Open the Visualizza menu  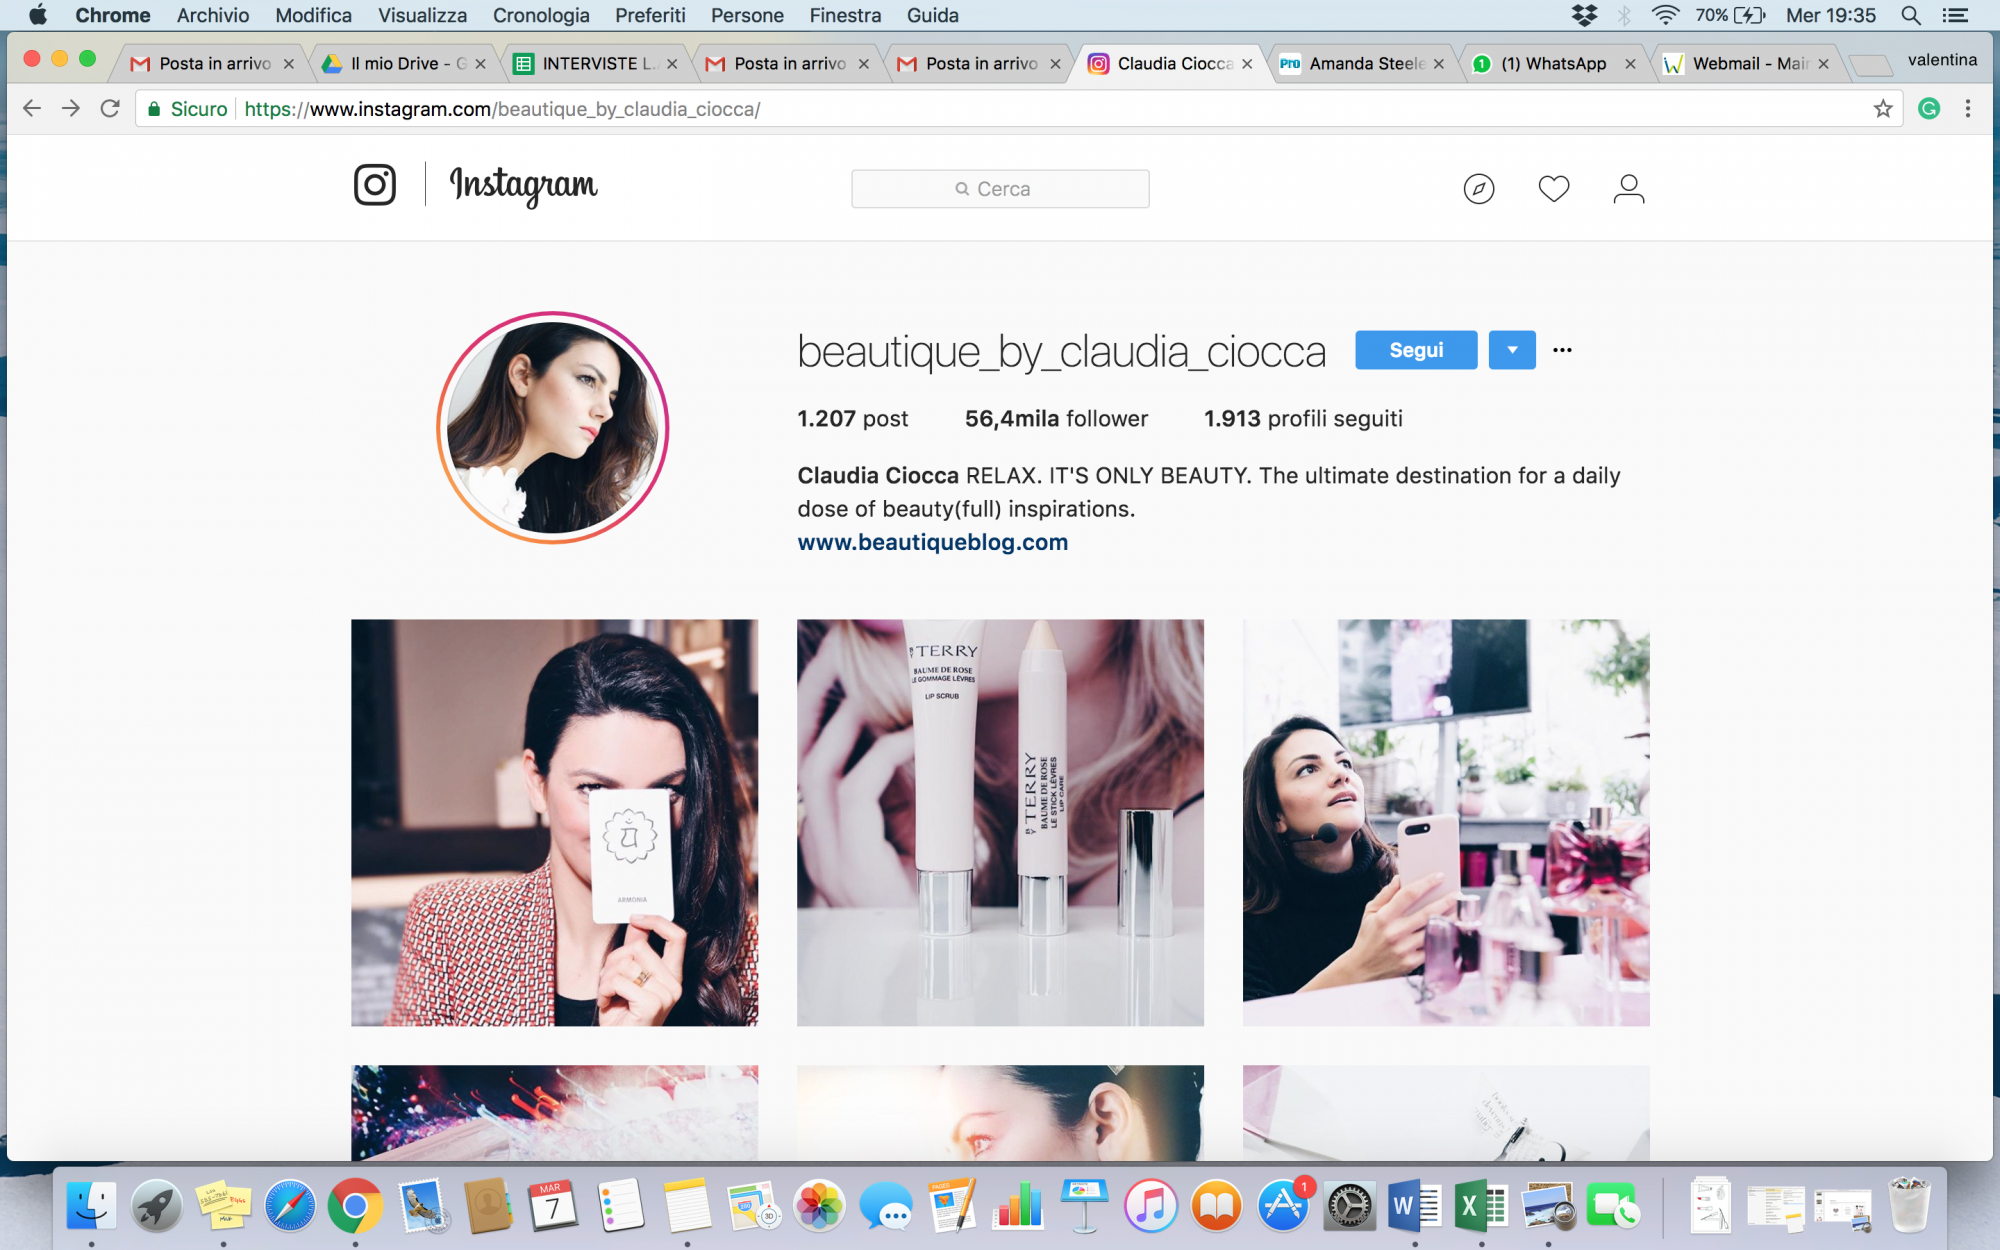[422, 15]
